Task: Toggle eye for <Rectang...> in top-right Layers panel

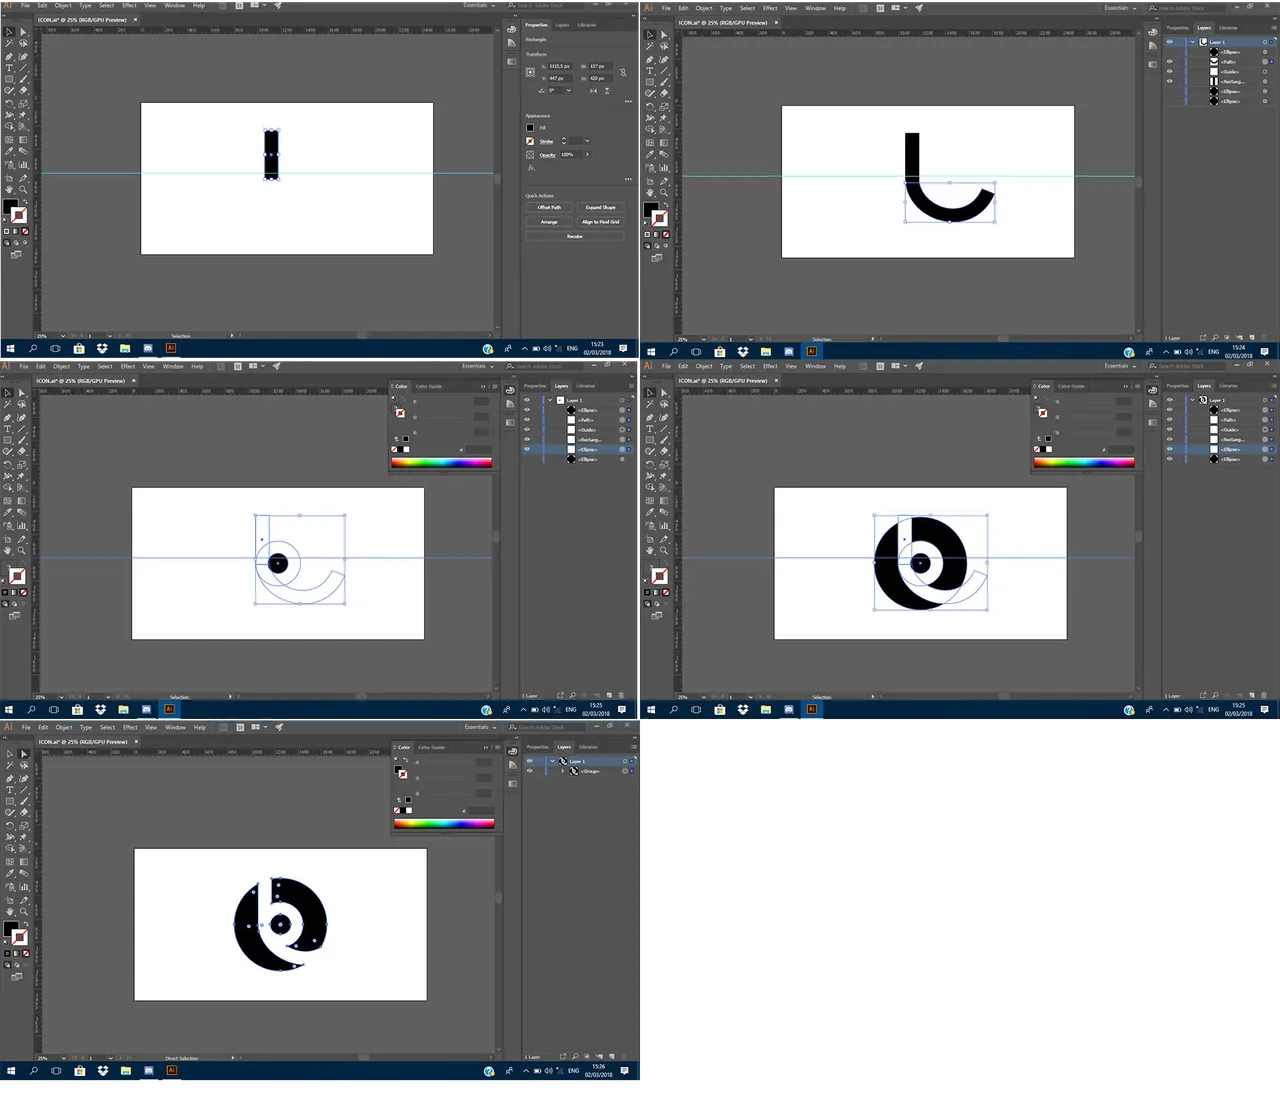Action: tap(1170, 81)
